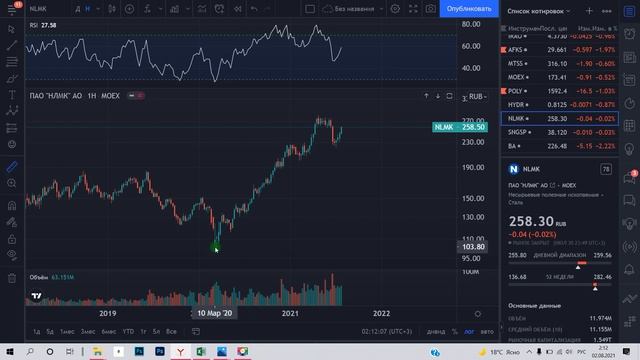Toggle the лог logarithmic scale
The height and width of the screenshot is (360, 640).
[469, 331]
